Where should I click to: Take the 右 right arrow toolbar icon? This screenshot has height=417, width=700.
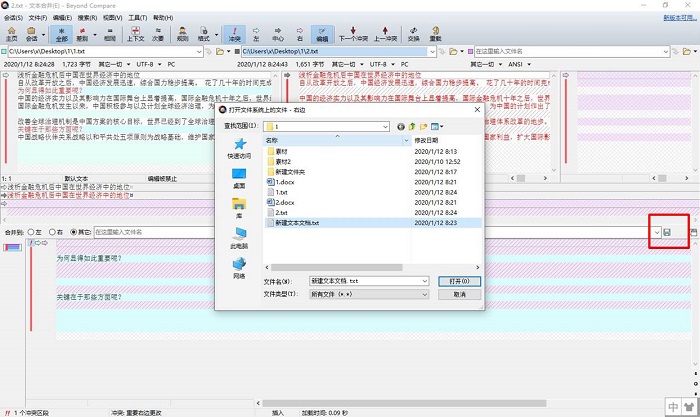300,34
